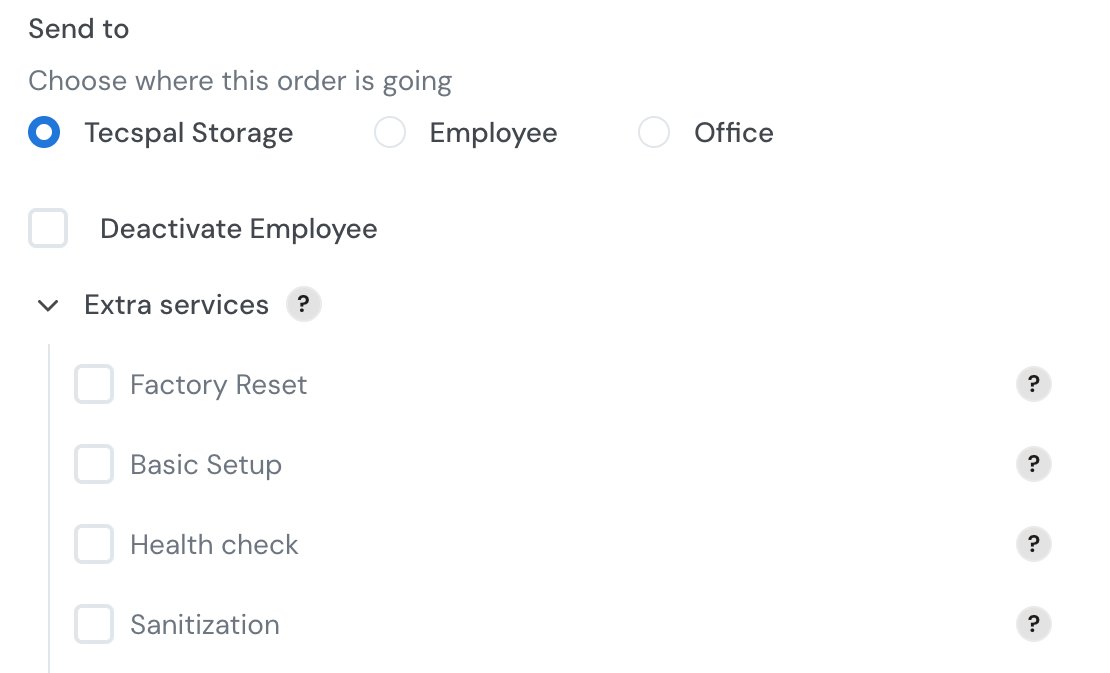Click the Deactivate Employee label
The width and height of the screenshot is (1110, 673).
tap(239, 229)
